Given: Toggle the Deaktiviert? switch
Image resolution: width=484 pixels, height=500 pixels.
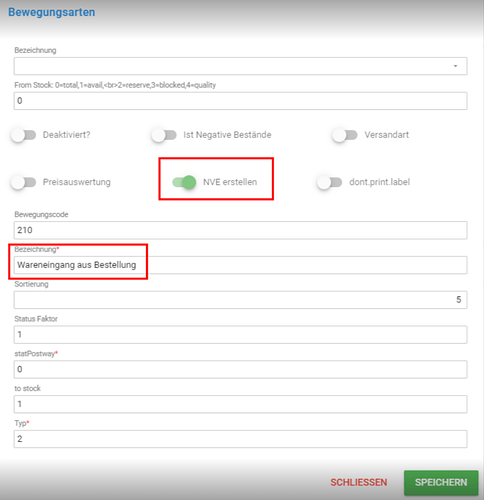Looking at the screenshot, I should [23, 135].
